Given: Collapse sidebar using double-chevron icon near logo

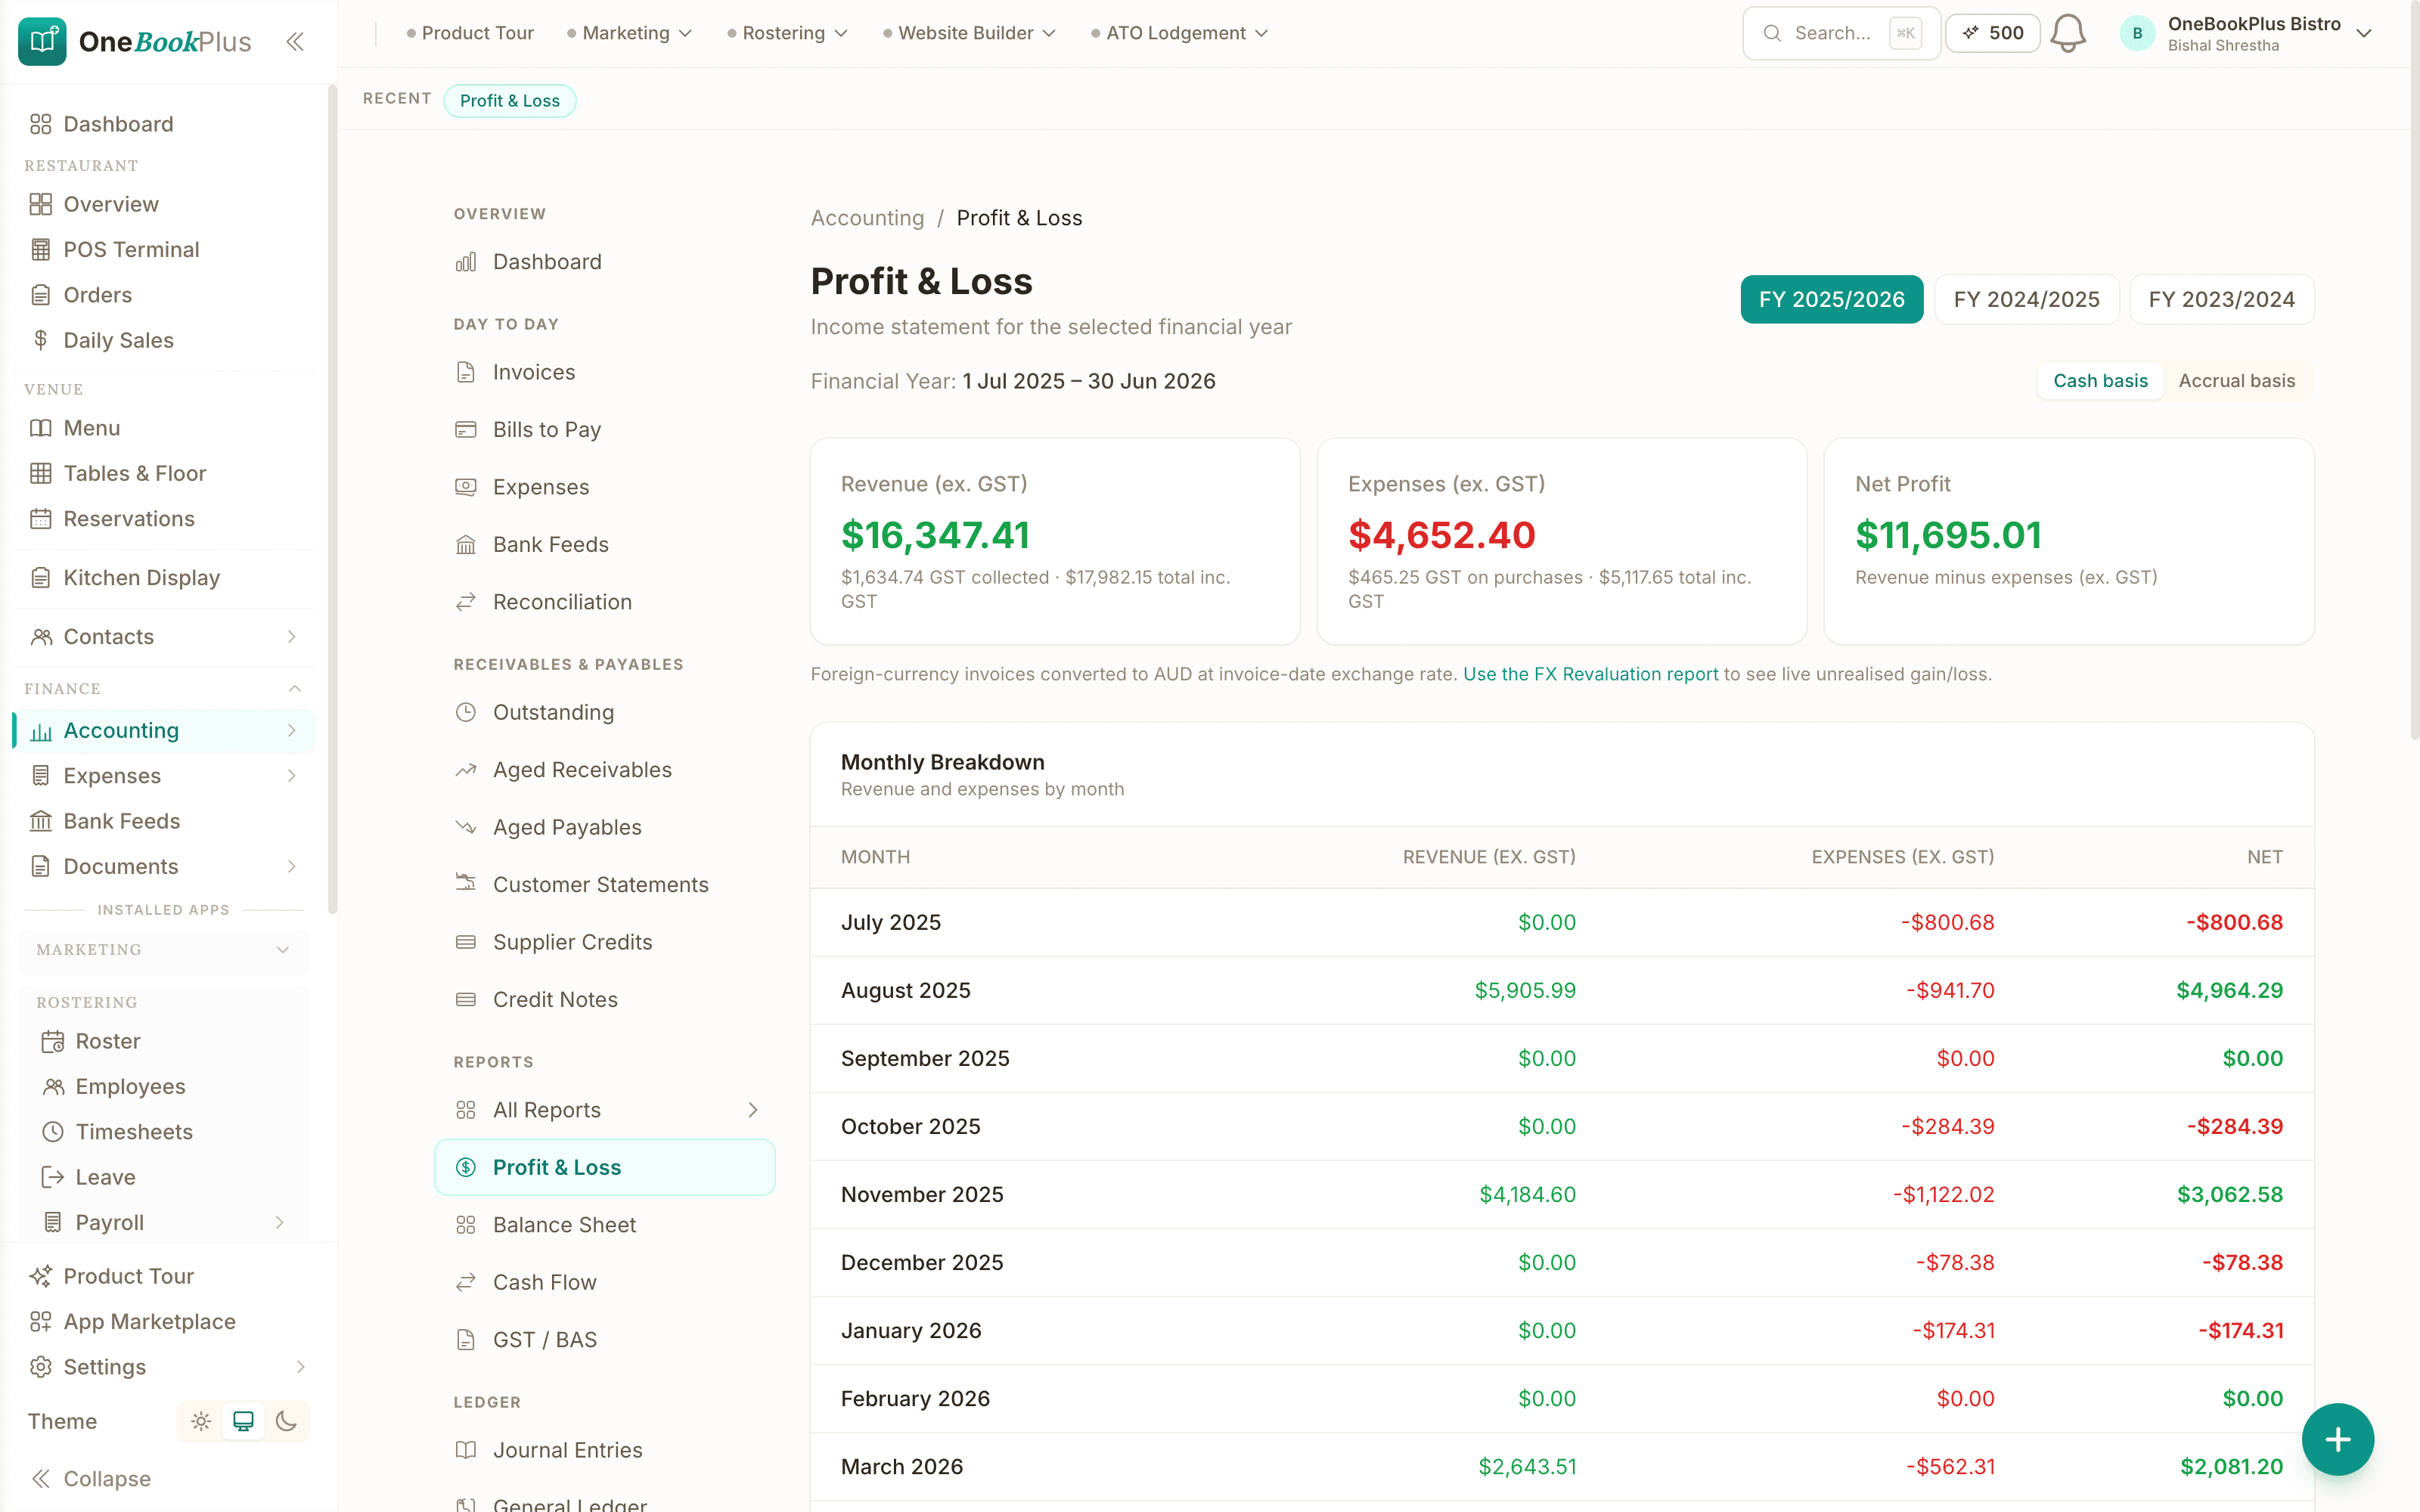Looking at the screenshot, I should tap(294, 41).
